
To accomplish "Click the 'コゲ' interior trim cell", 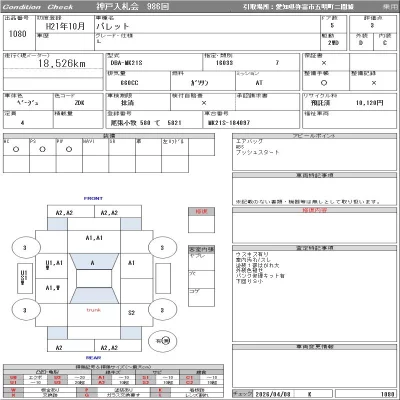I will 201,297.
